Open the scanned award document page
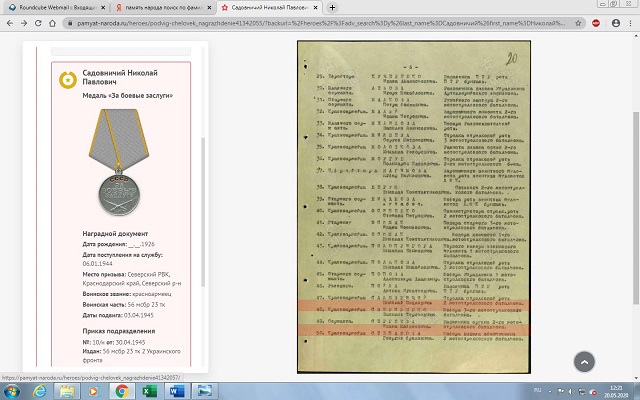 (x=414, y=207)
